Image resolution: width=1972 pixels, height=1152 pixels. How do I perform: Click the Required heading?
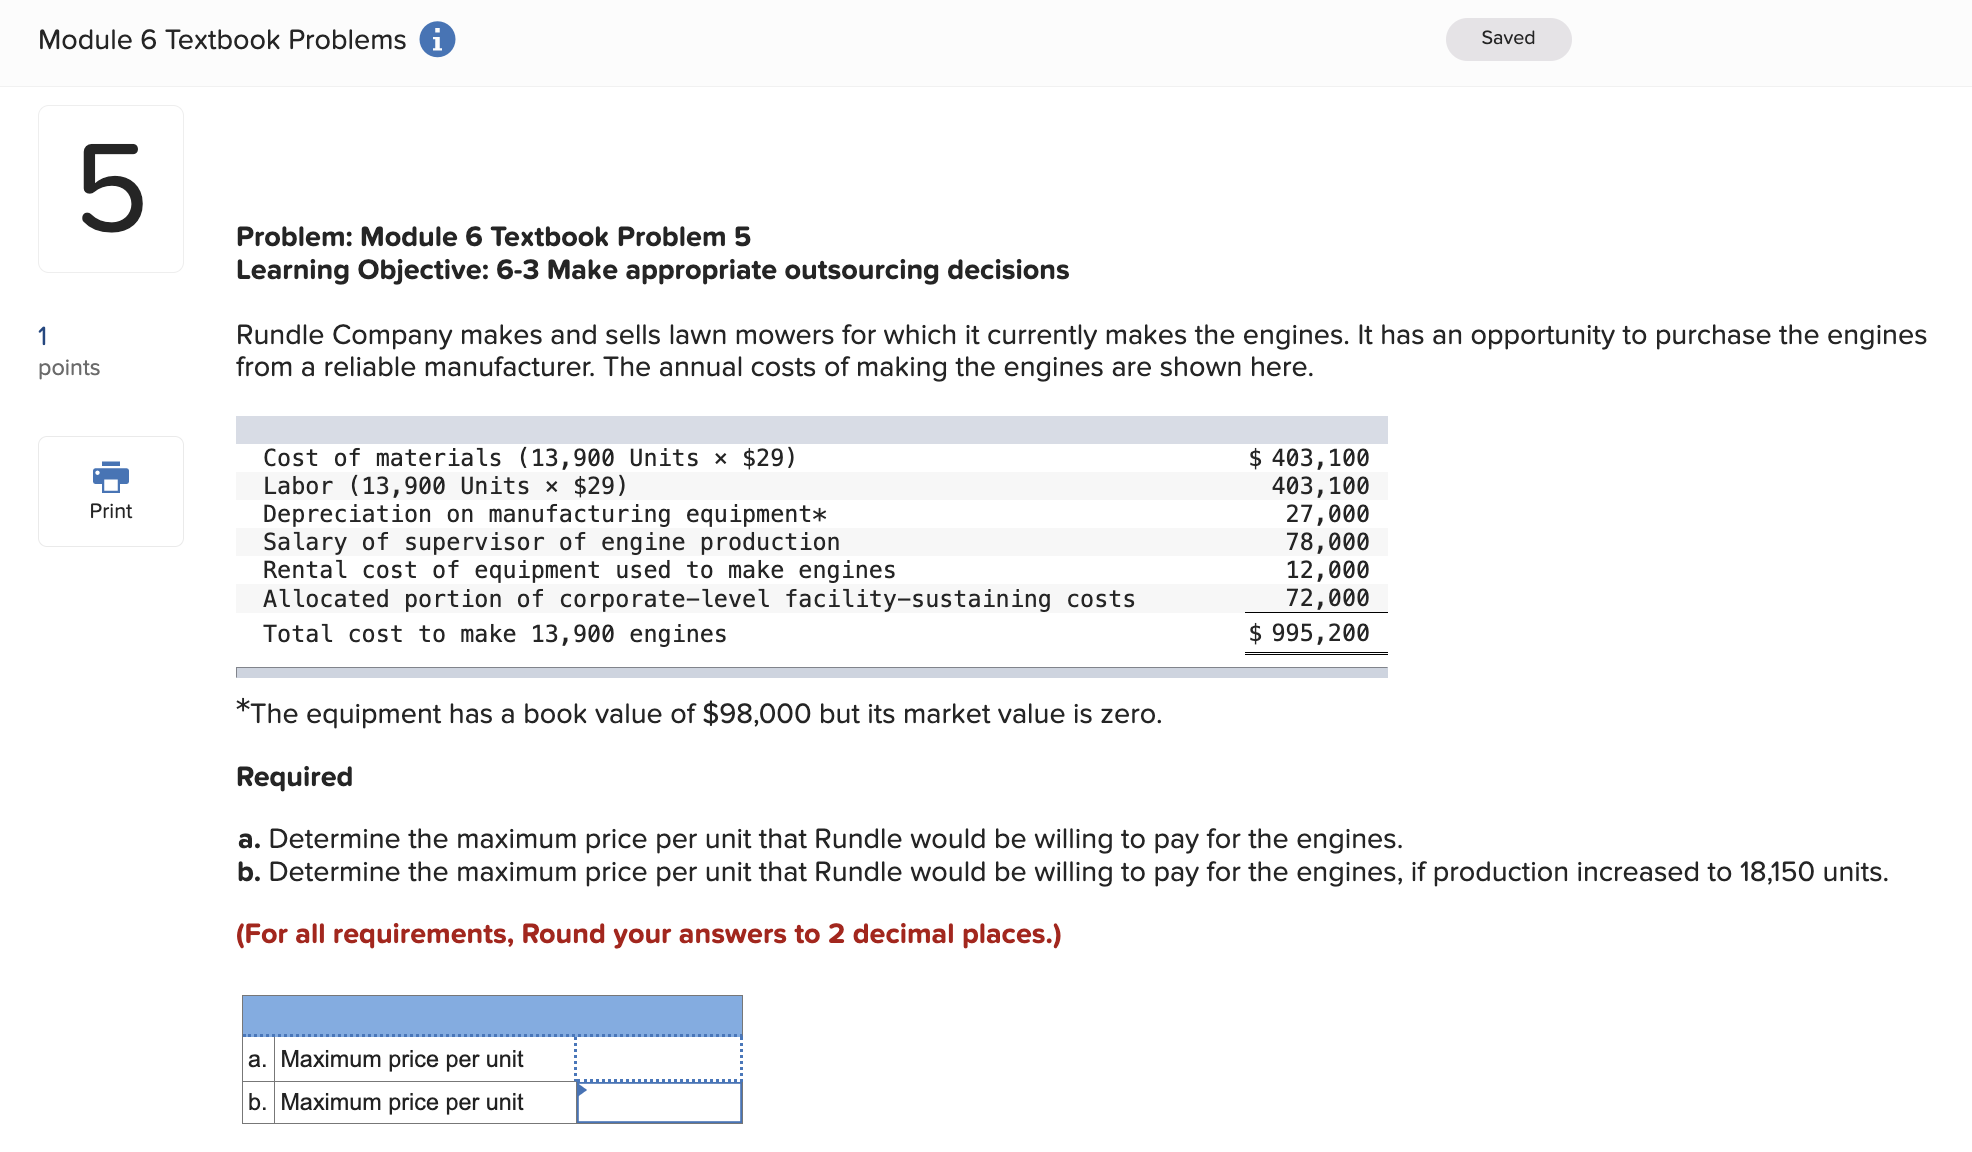tap(294, 777)
